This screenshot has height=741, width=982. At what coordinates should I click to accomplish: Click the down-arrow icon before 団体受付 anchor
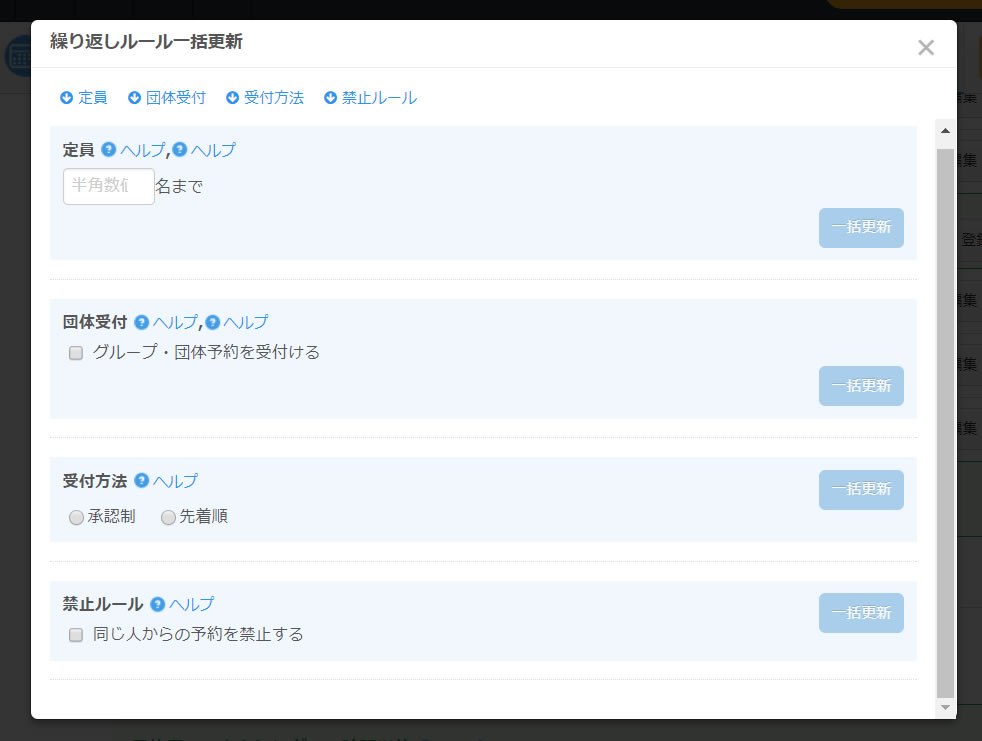click(134, 98)
